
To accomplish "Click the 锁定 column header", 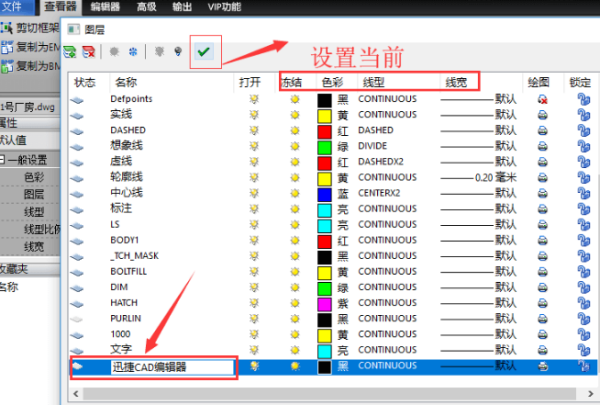I will coord(580,82).
